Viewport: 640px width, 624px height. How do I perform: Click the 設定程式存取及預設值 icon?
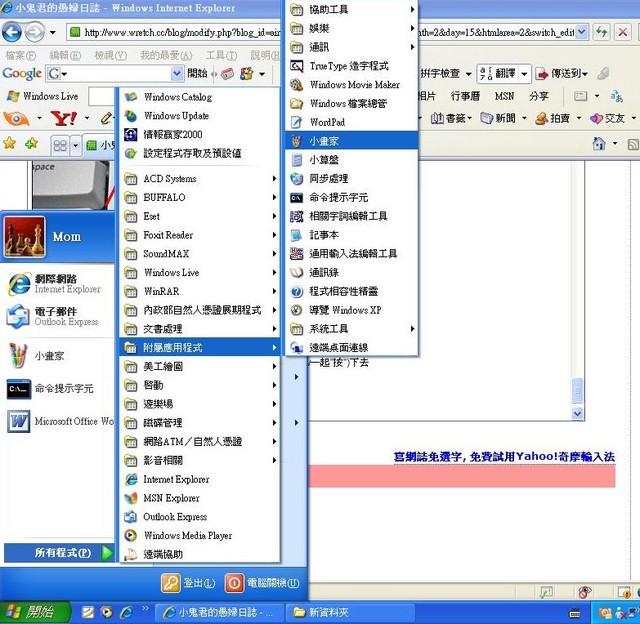coord(131,153)
